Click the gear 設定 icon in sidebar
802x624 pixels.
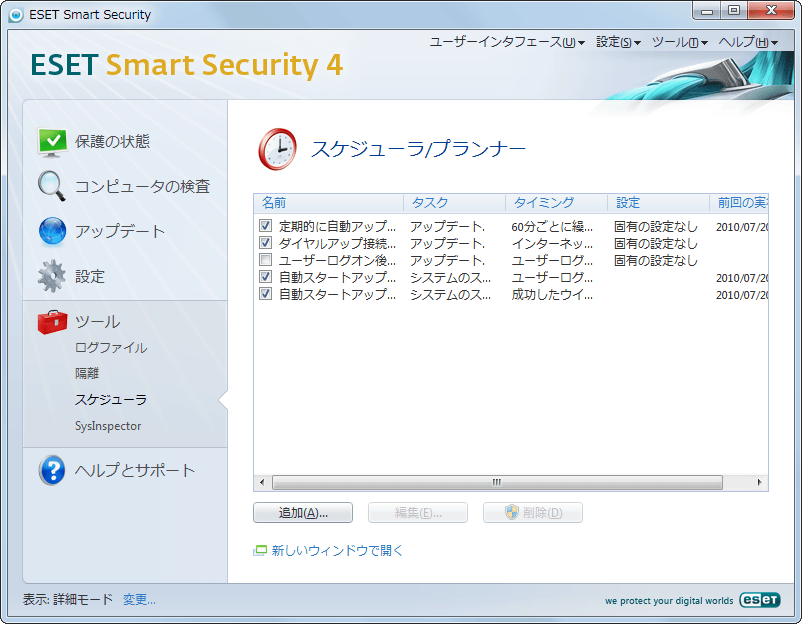coord(53,276)
